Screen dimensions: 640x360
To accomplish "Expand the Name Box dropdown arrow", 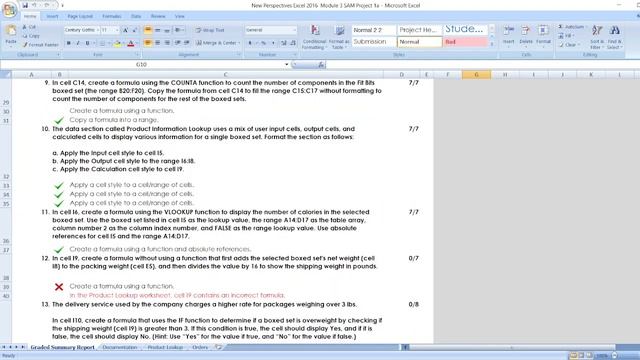I will pyautogui.click(x=287, y=64).
